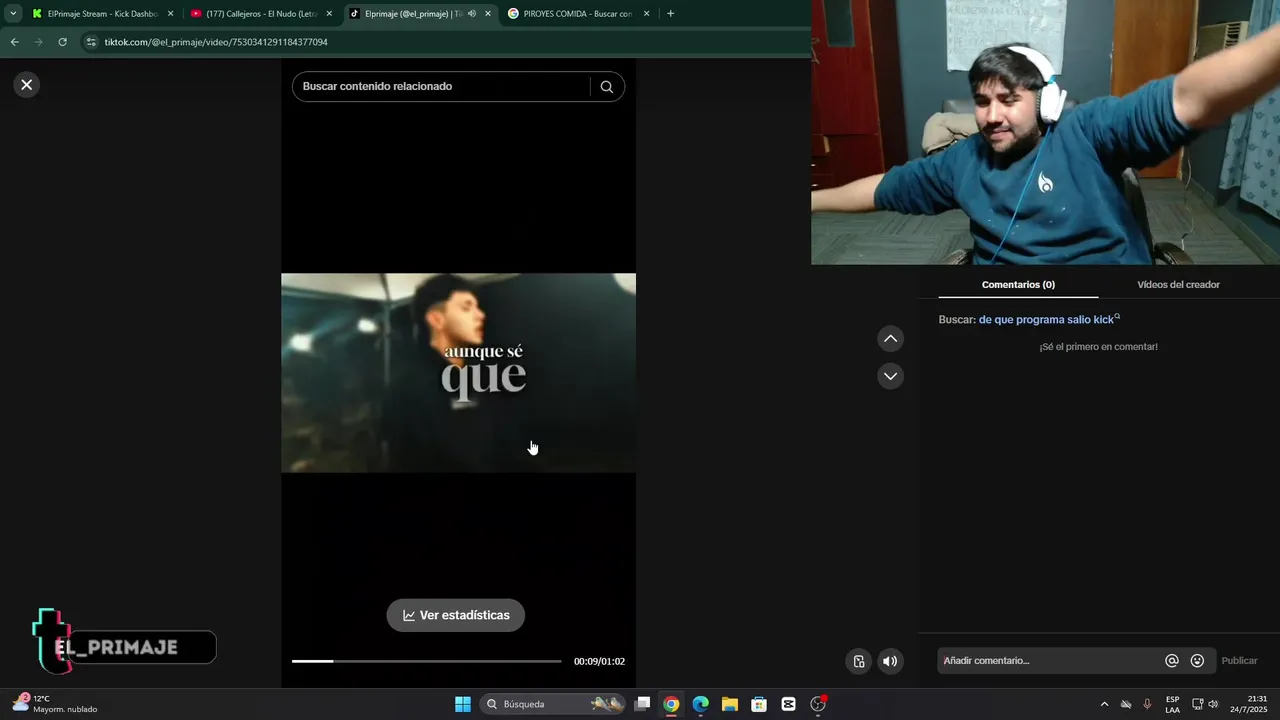The height and width of the screenshot is (720, 1280).
Task: Click the cloud-off icon in system tray
Action: 1126,704
